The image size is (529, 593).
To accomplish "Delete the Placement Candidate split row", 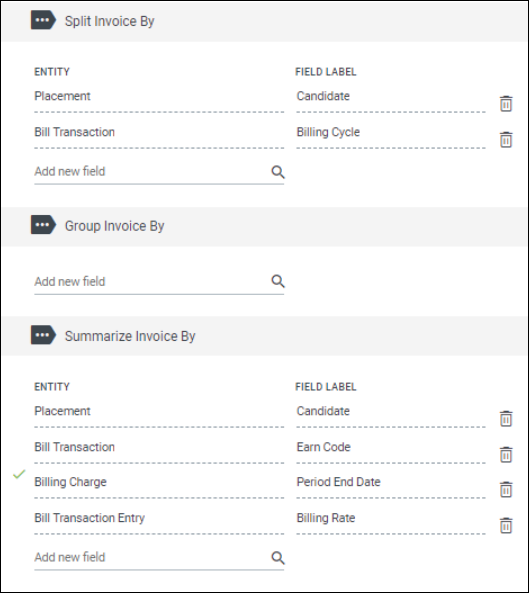I will point(506,104).
